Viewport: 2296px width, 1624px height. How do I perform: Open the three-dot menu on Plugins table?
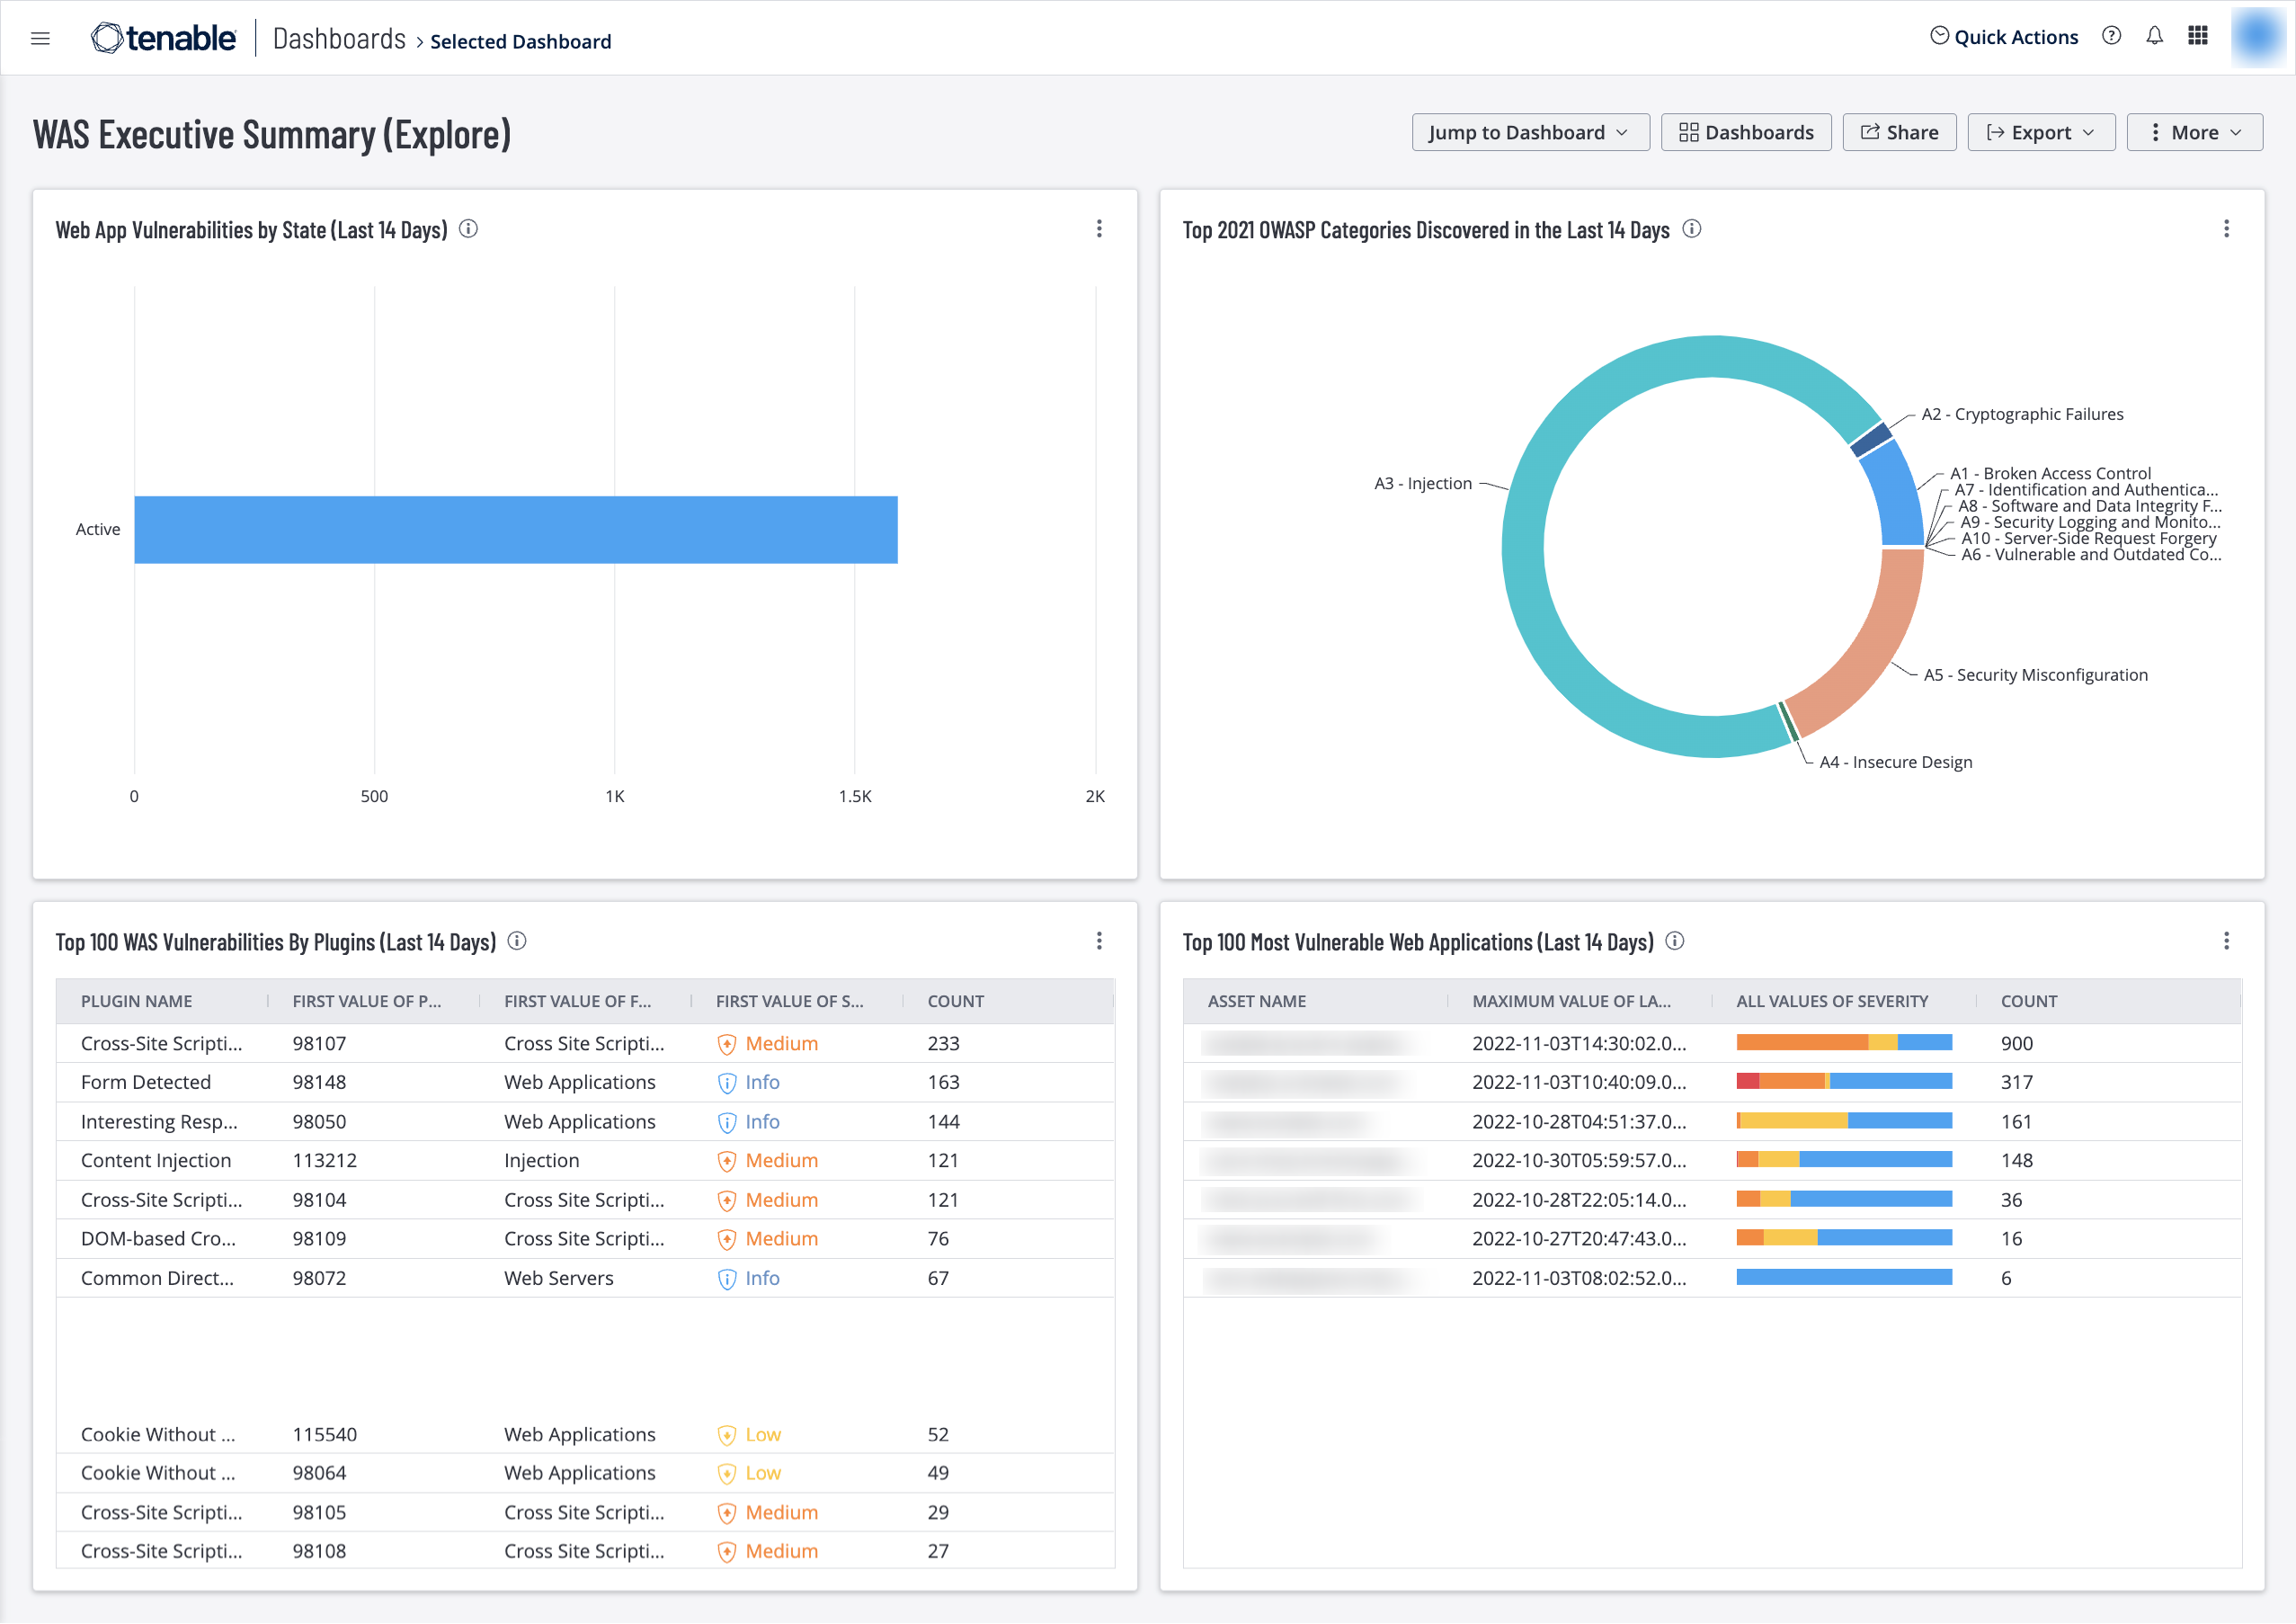1099,941
